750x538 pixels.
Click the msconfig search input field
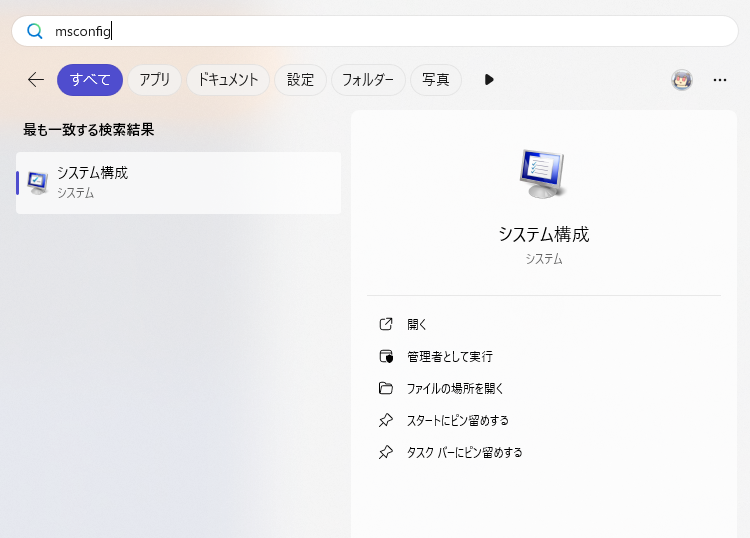pyautogui.click(x=375, y=31)
